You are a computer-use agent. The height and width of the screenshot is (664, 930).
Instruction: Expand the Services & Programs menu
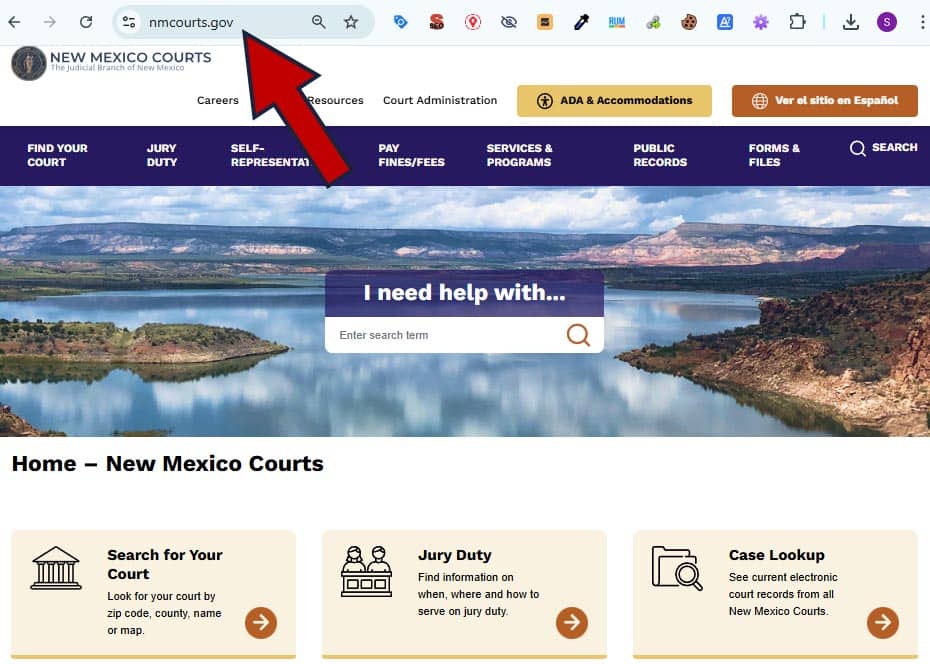pos(519,155)
